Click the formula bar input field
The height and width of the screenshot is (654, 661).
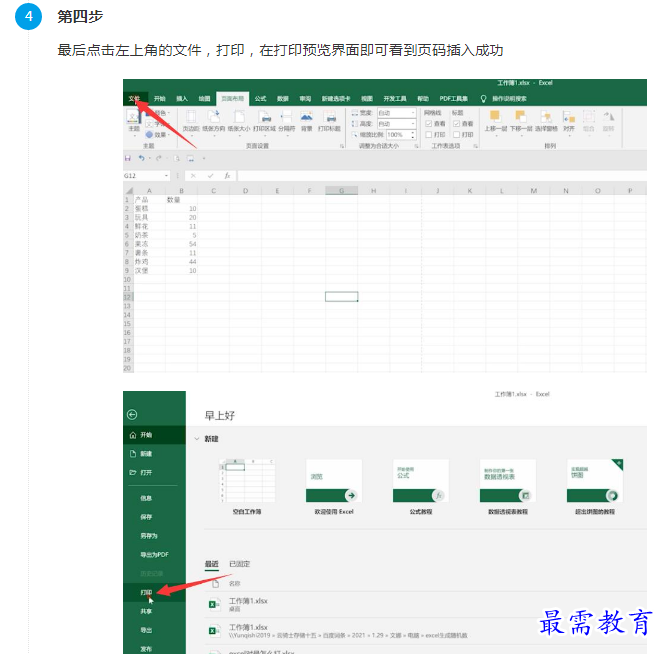[442, 175]
